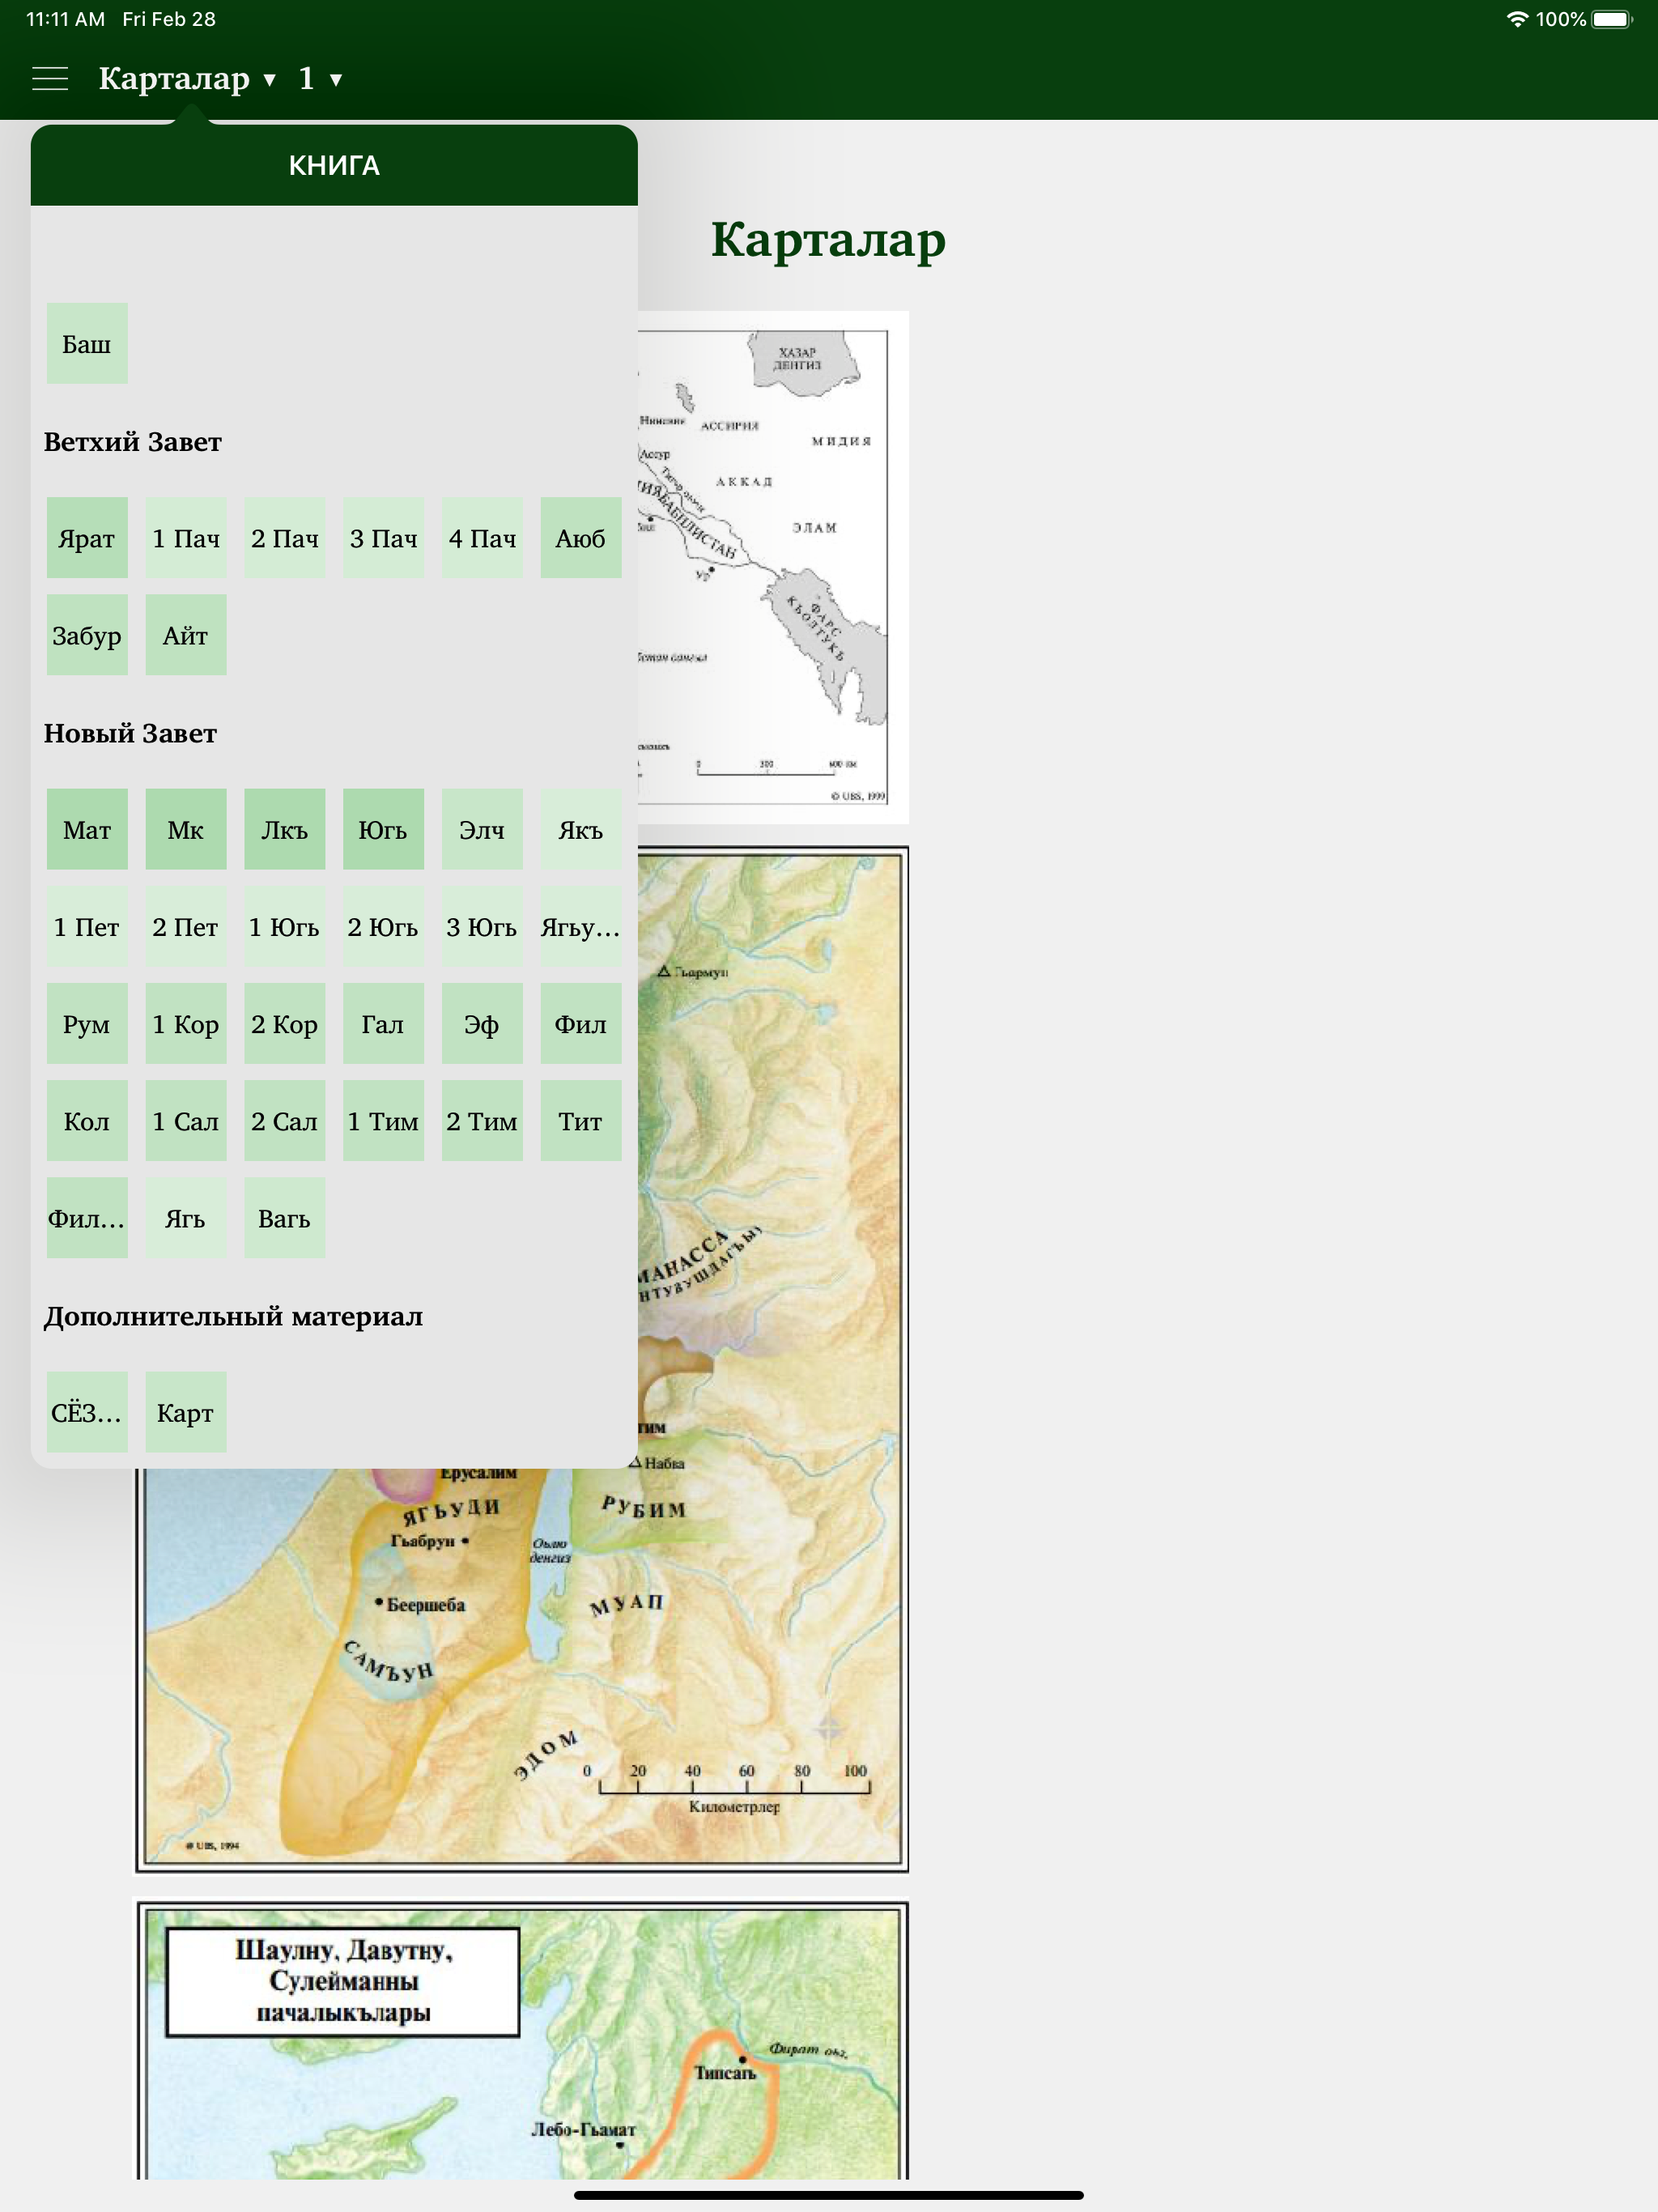Select the 2 Пет book
The width and height of the screenshot is (1658, 2212).
pyautogui.click(x=186, y=926)
